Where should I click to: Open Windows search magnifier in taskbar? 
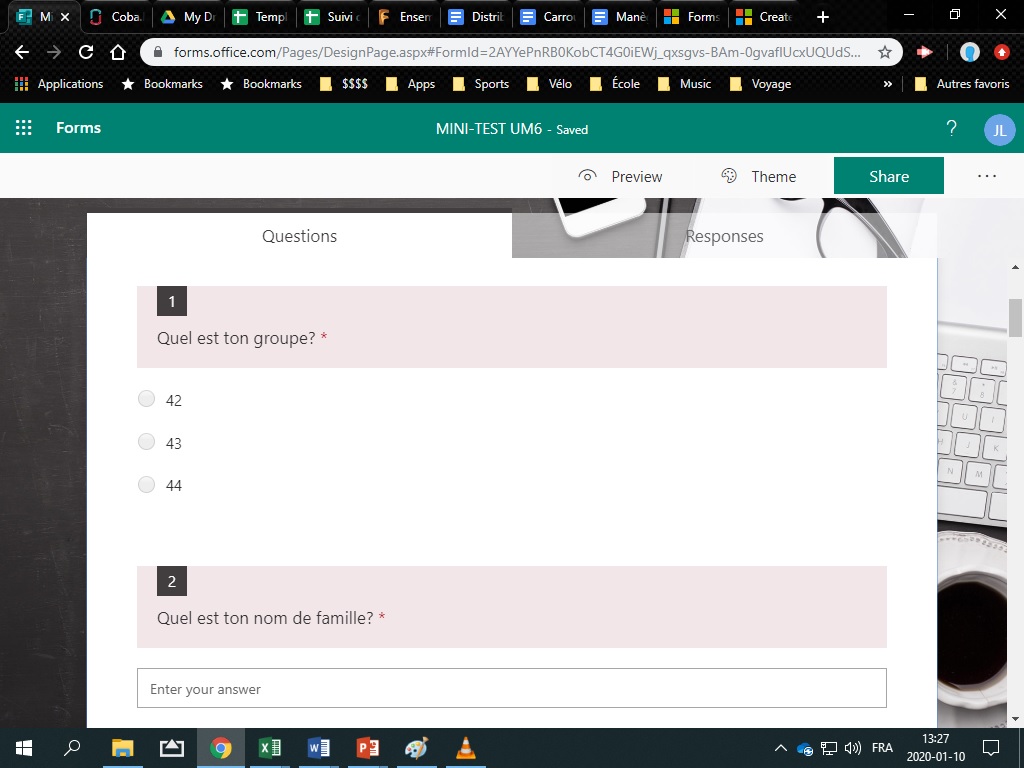[72, 748]
